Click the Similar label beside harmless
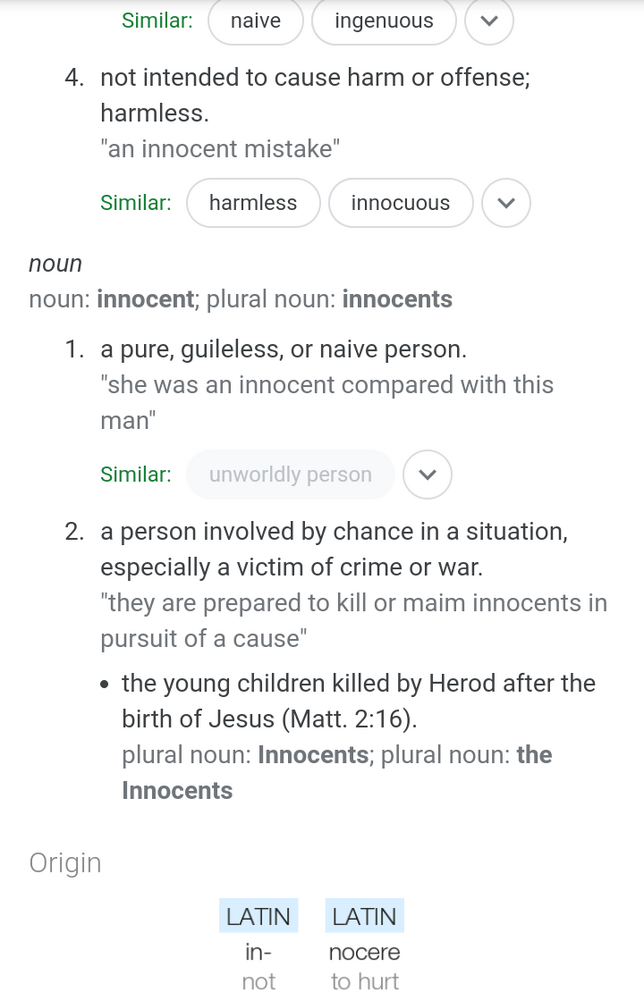Viewport: 644px width, 1000px height. [x=136, y=203]
